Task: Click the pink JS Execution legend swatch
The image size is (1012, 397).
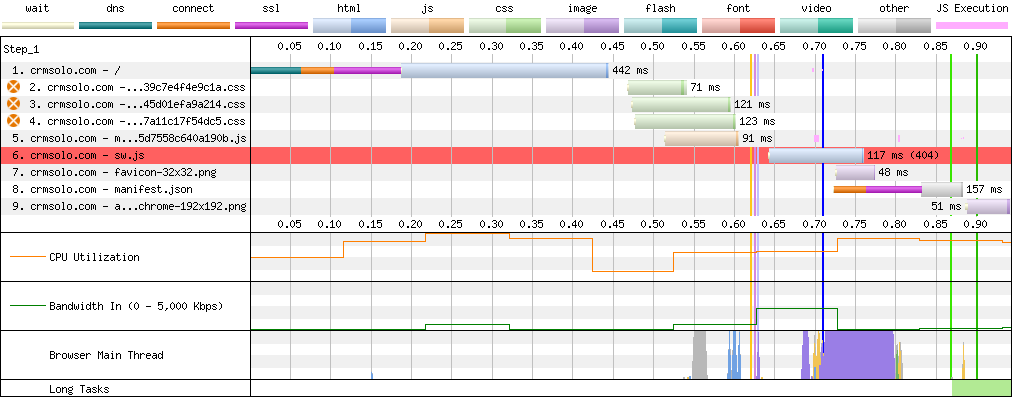Action: (x=972, y=26)
